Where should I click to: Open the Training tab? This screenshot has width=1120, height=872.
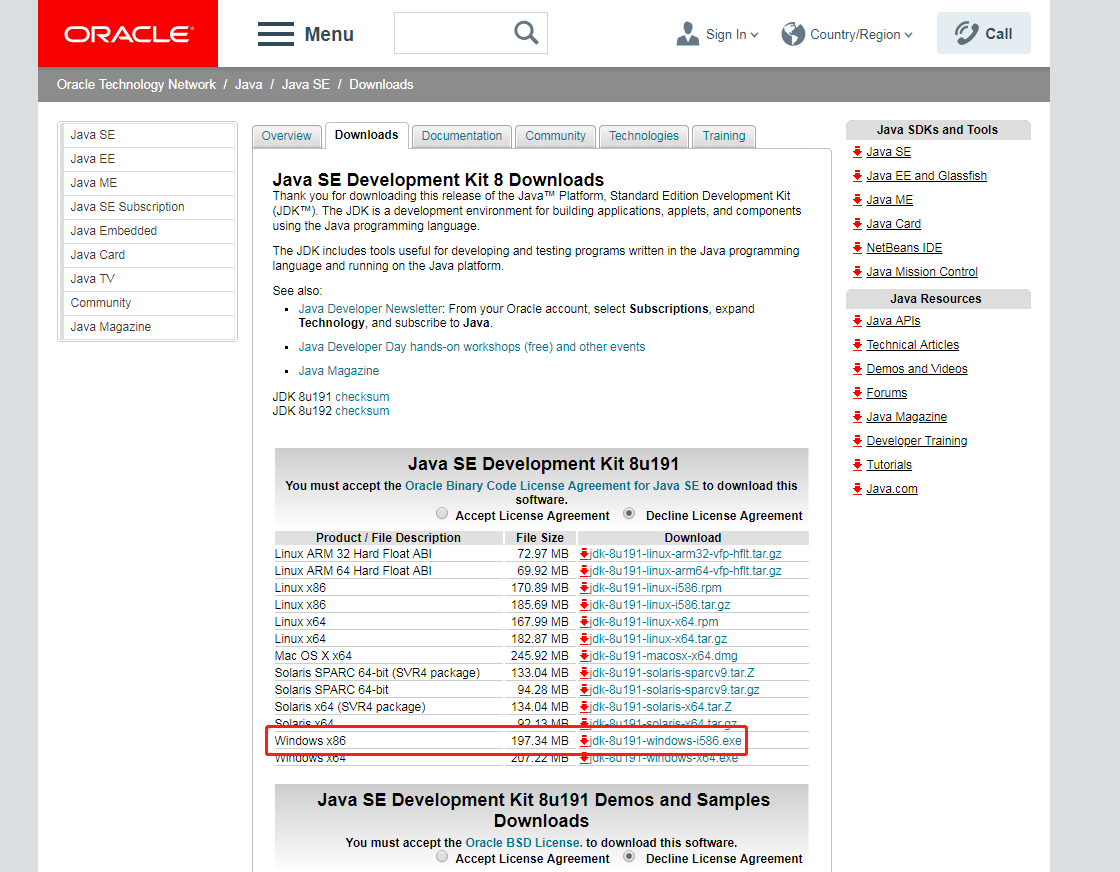(x=724, y=136)
